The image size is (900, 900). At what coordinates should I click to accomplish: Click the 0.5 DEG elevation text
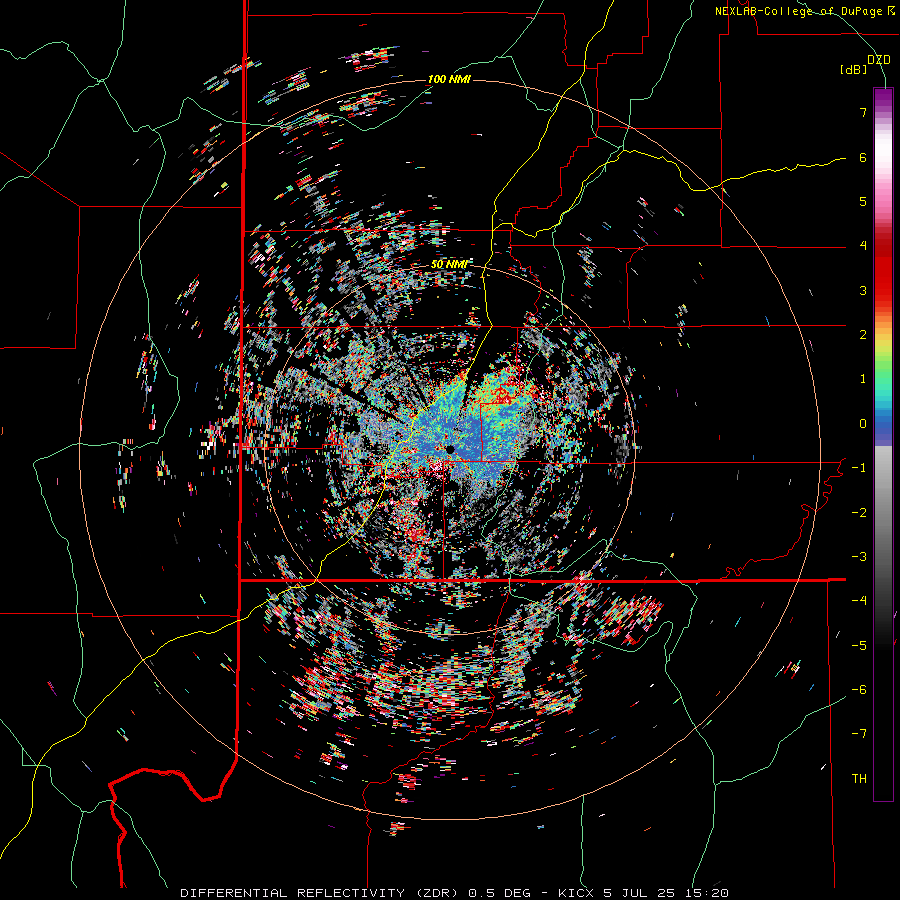[x=500, y=893]
